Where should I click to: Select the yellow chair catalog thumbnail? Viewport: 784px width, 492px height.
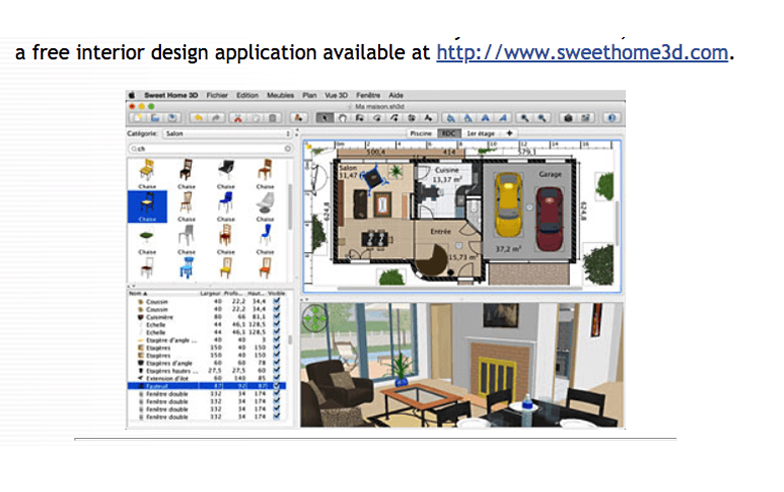pos(146,170)
